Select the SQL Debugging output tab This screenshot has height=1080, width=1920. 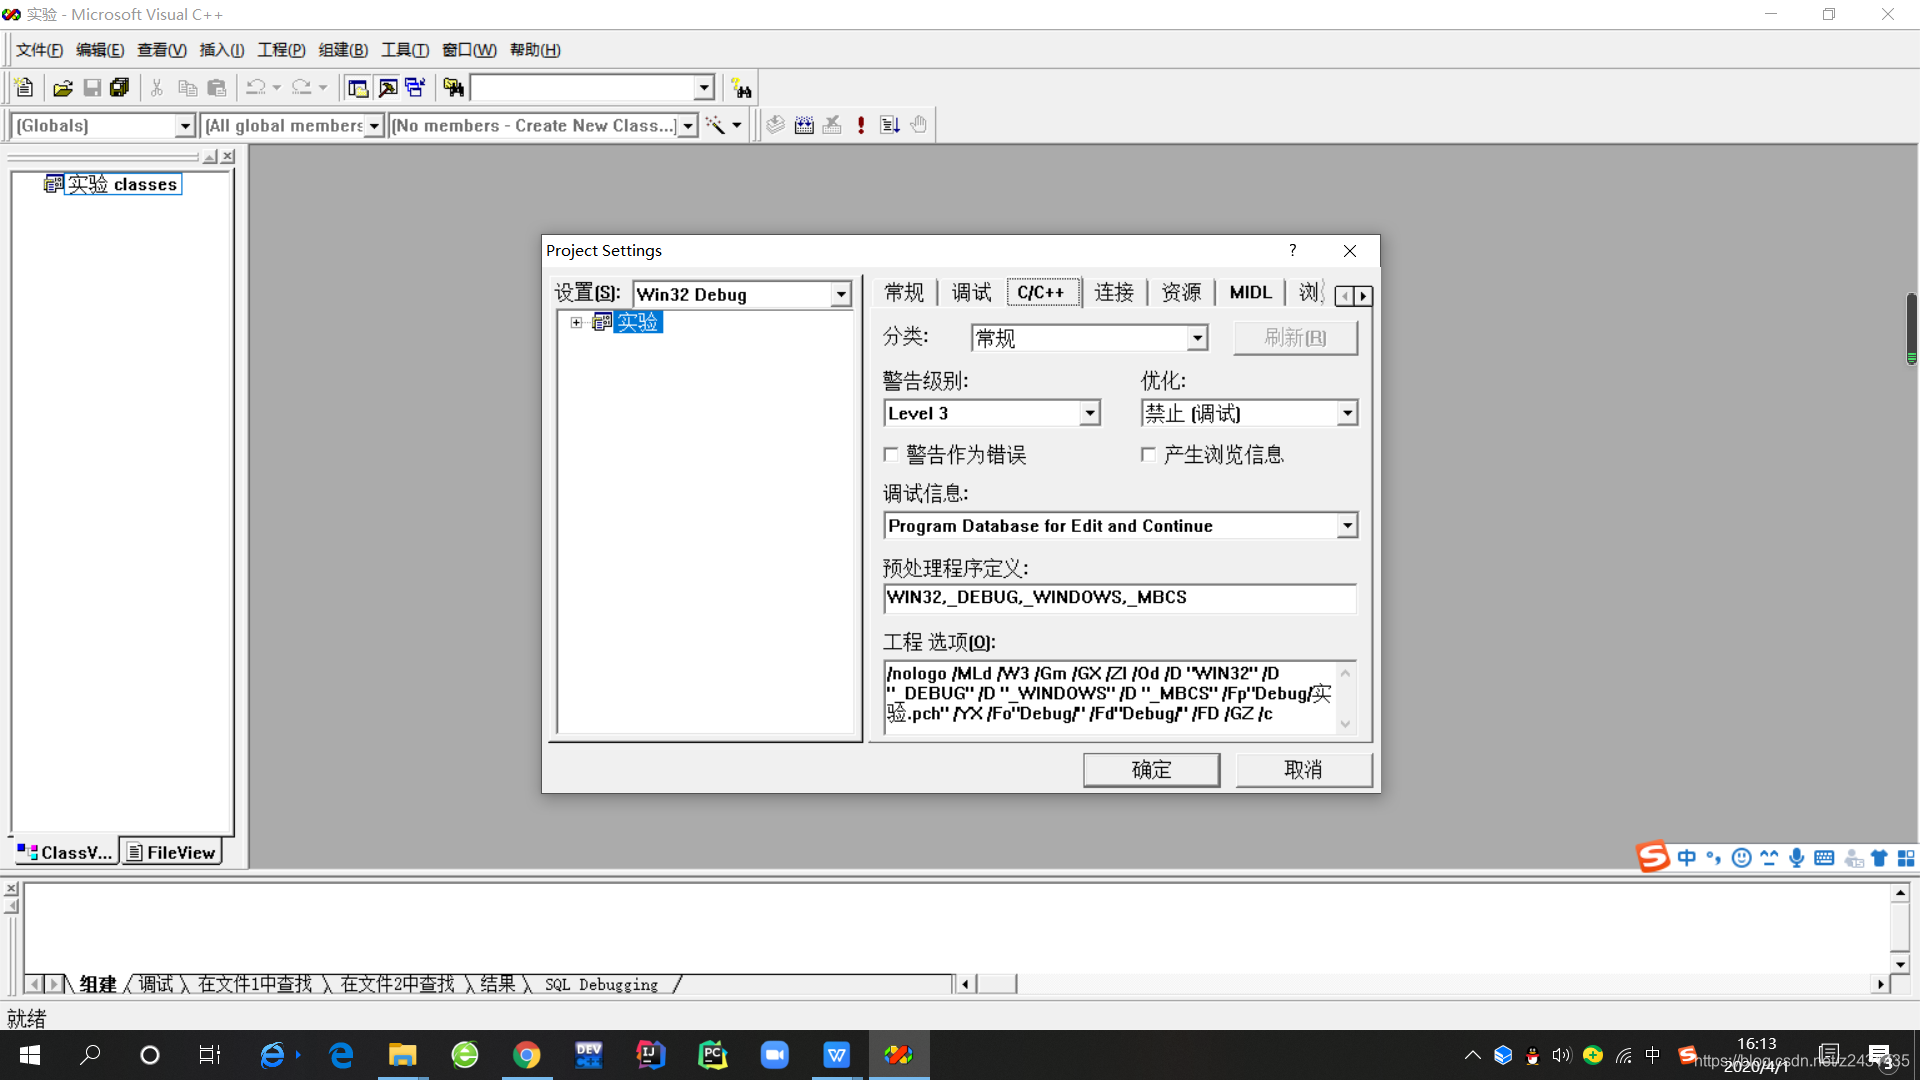click(x=602, y=985)
